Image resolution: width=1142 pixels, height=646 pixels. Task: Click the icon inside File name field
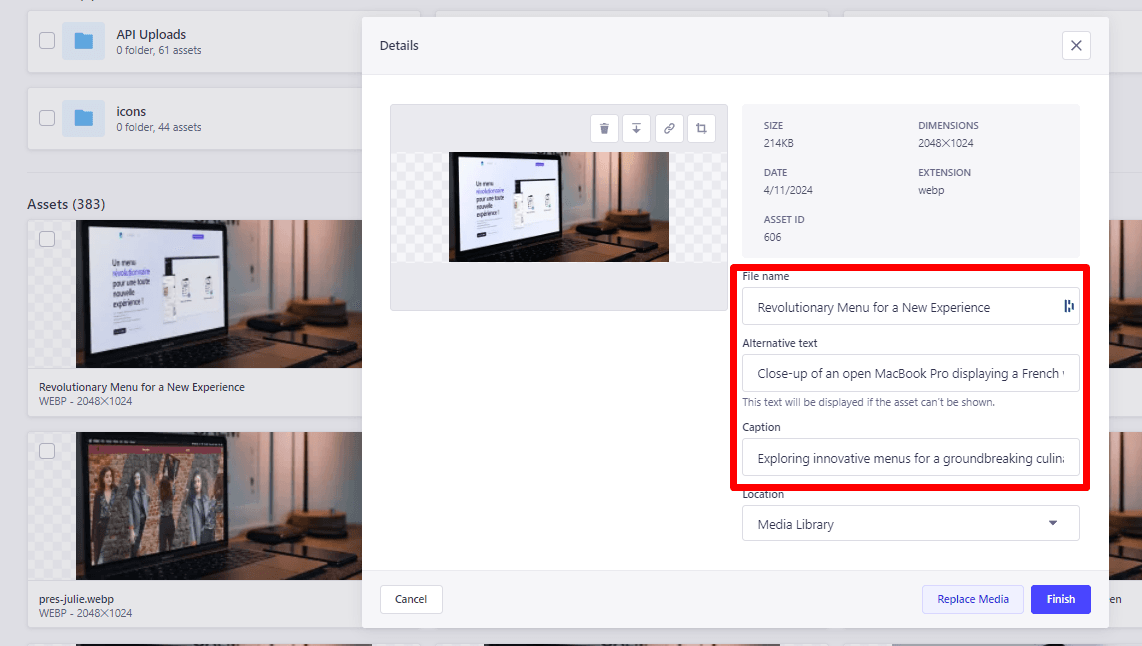click(x=1068, y=307)
